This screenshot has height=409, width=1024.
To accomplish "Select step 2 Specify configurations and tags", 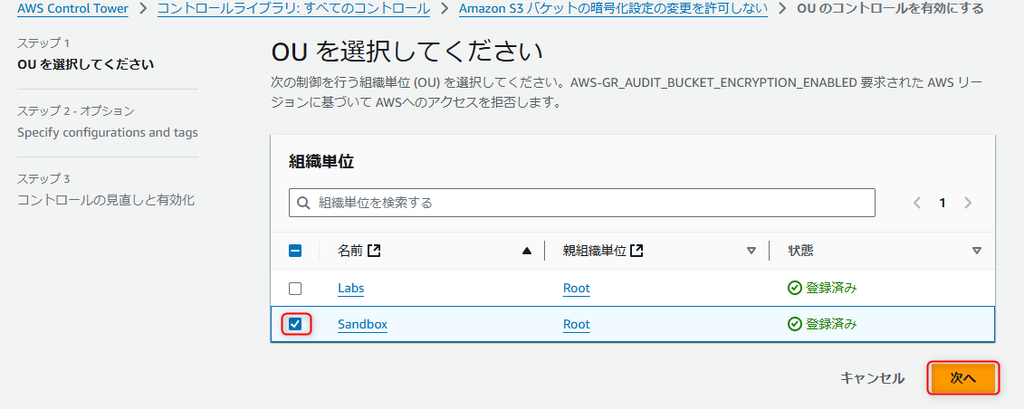I will [x=108, y=133].
